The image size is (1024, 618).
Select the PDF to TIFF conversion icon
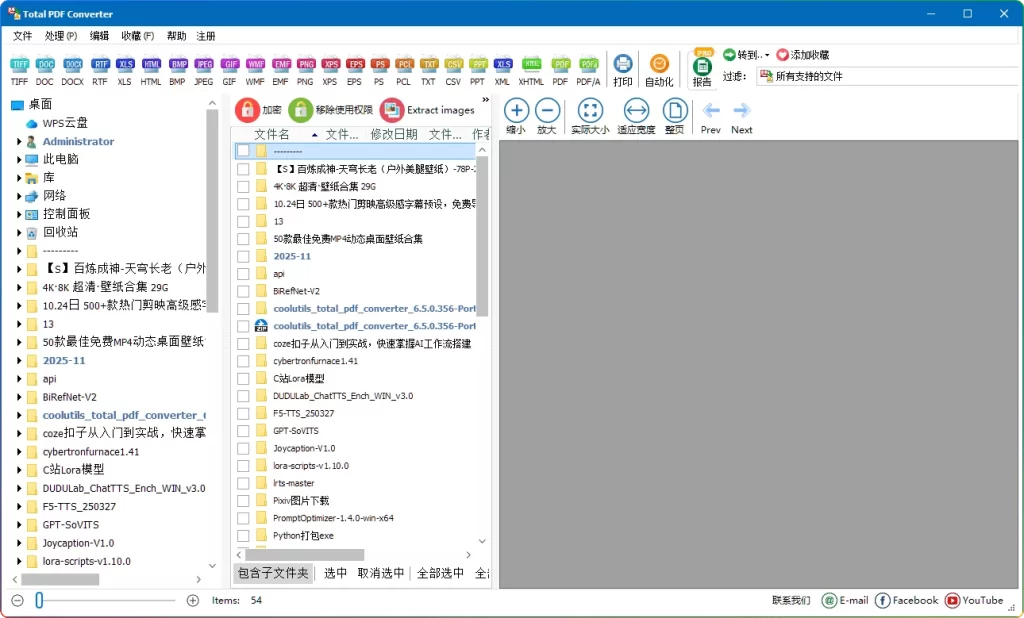pyautogui.click(x=18, y=65)
